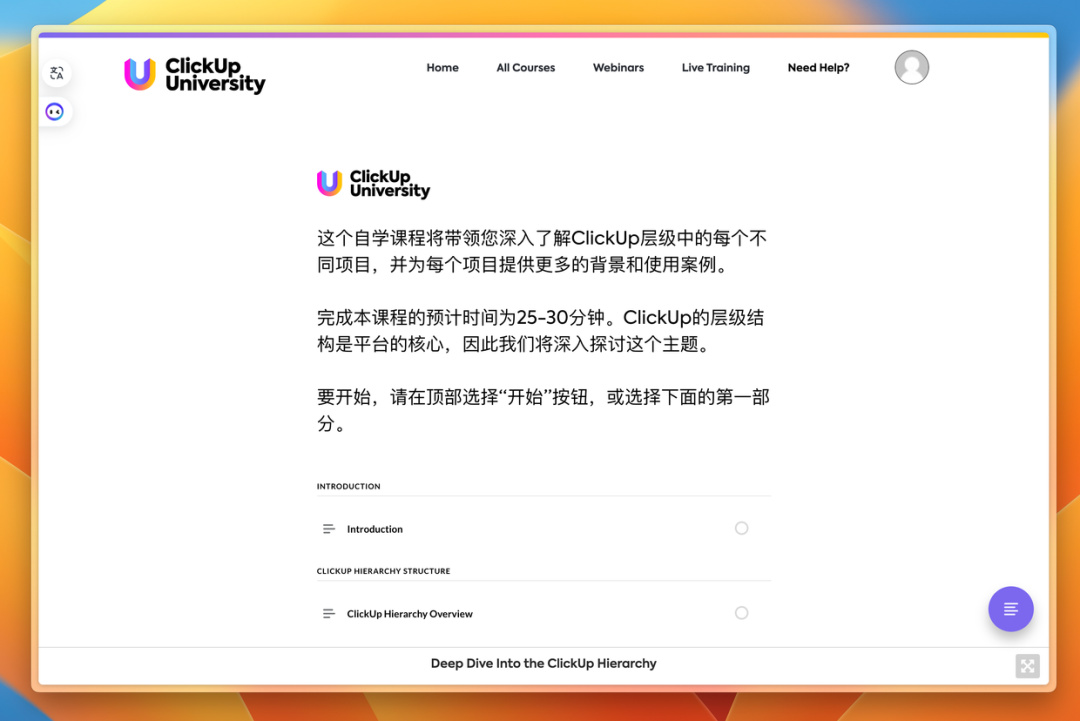Click the ClickUp Hierarchy Overview lesson icon
The image size is (1080, 721).
(x=329, y=614)
